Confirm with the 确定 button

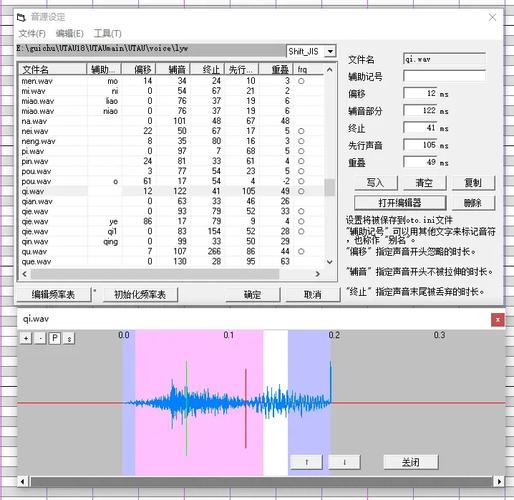(252, 294)
